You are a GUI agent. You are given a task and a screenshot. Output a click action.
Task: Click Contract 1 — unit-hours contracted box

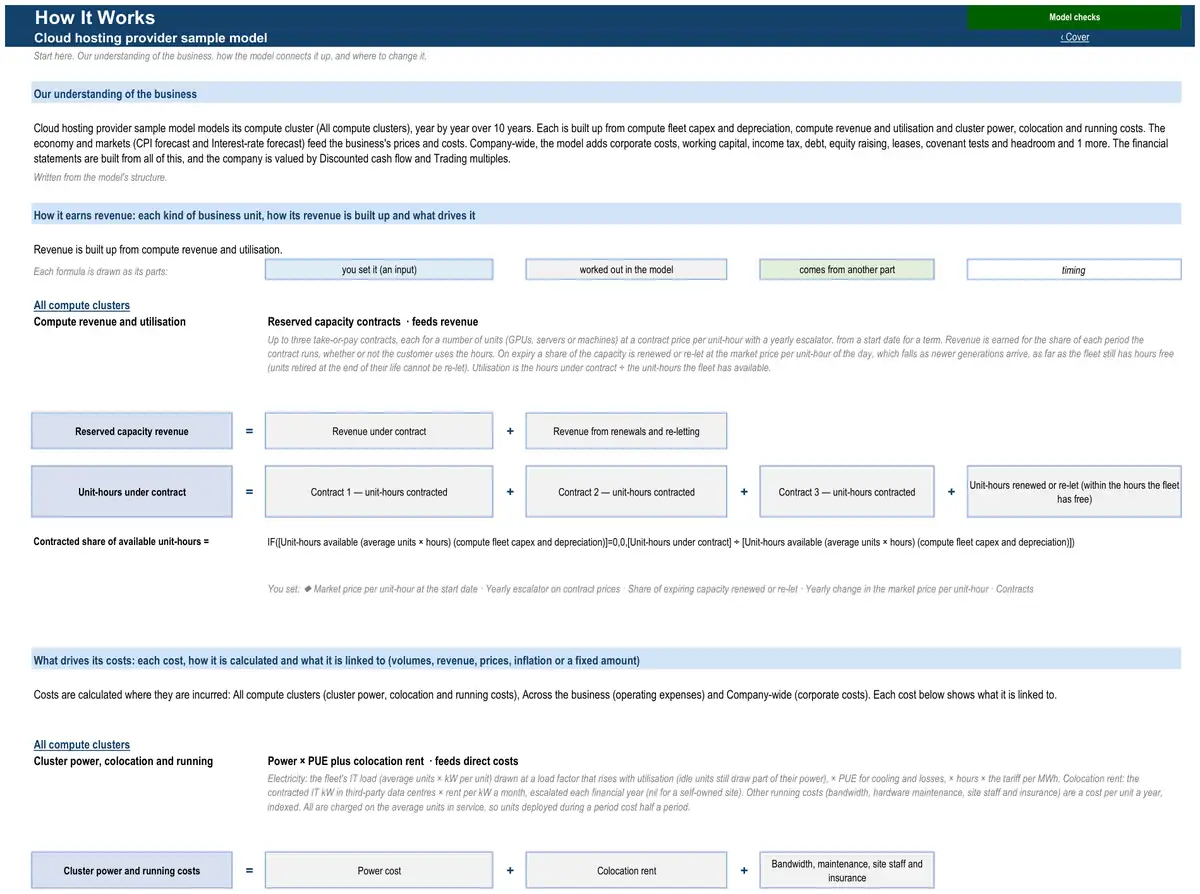379,491
